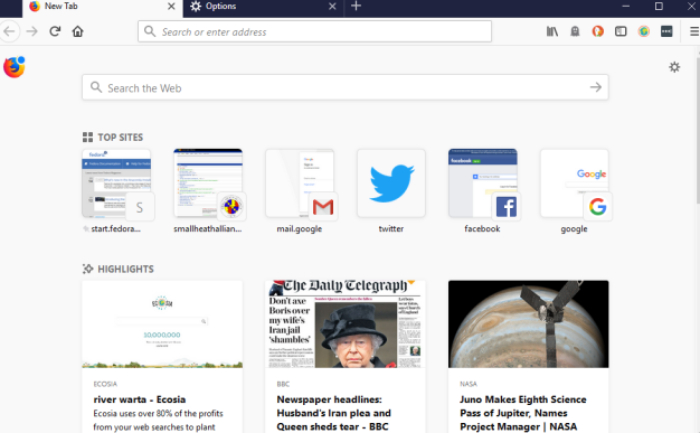Go back to the previous page
This screenshot has height=433, width=700.
coord(9,31)
